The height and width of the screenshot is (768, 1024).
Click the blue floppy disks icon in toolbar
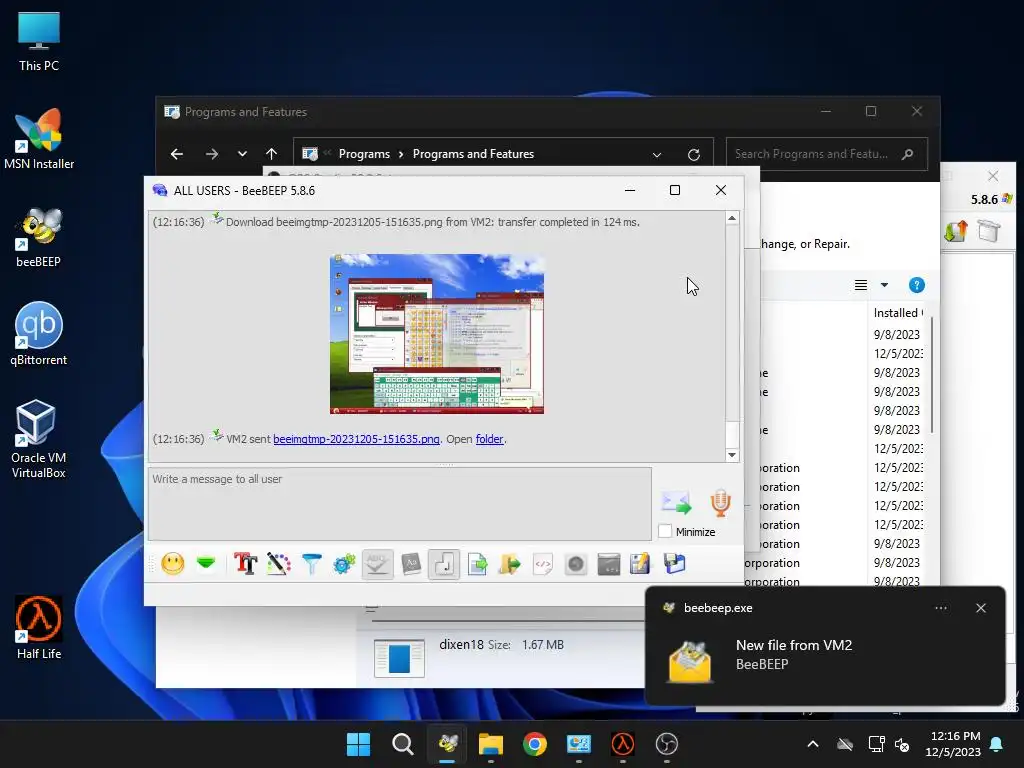(674, 564)
